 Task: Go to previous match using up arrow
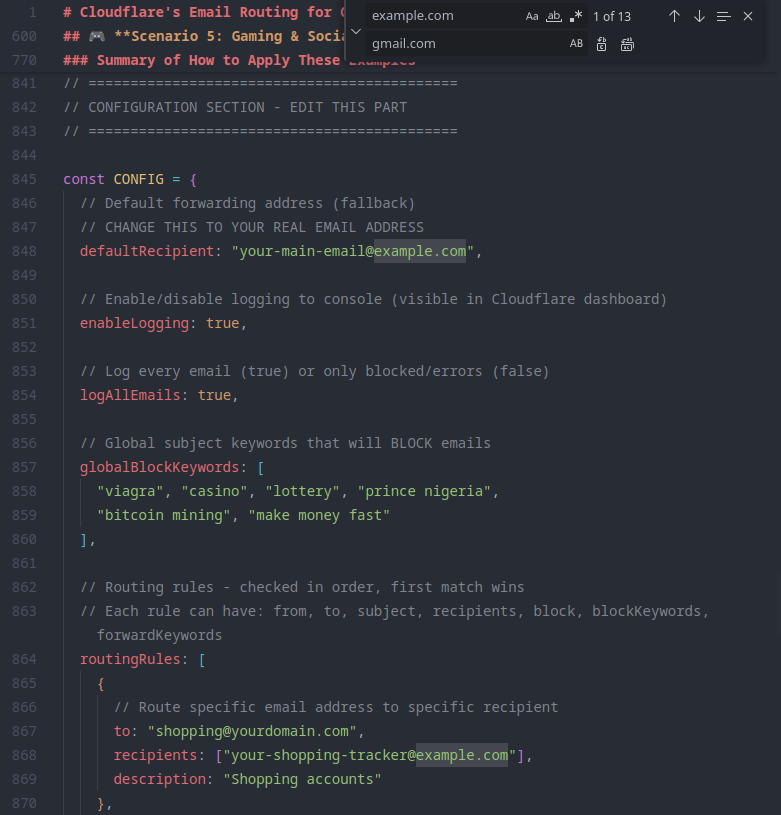click(674, 16)
